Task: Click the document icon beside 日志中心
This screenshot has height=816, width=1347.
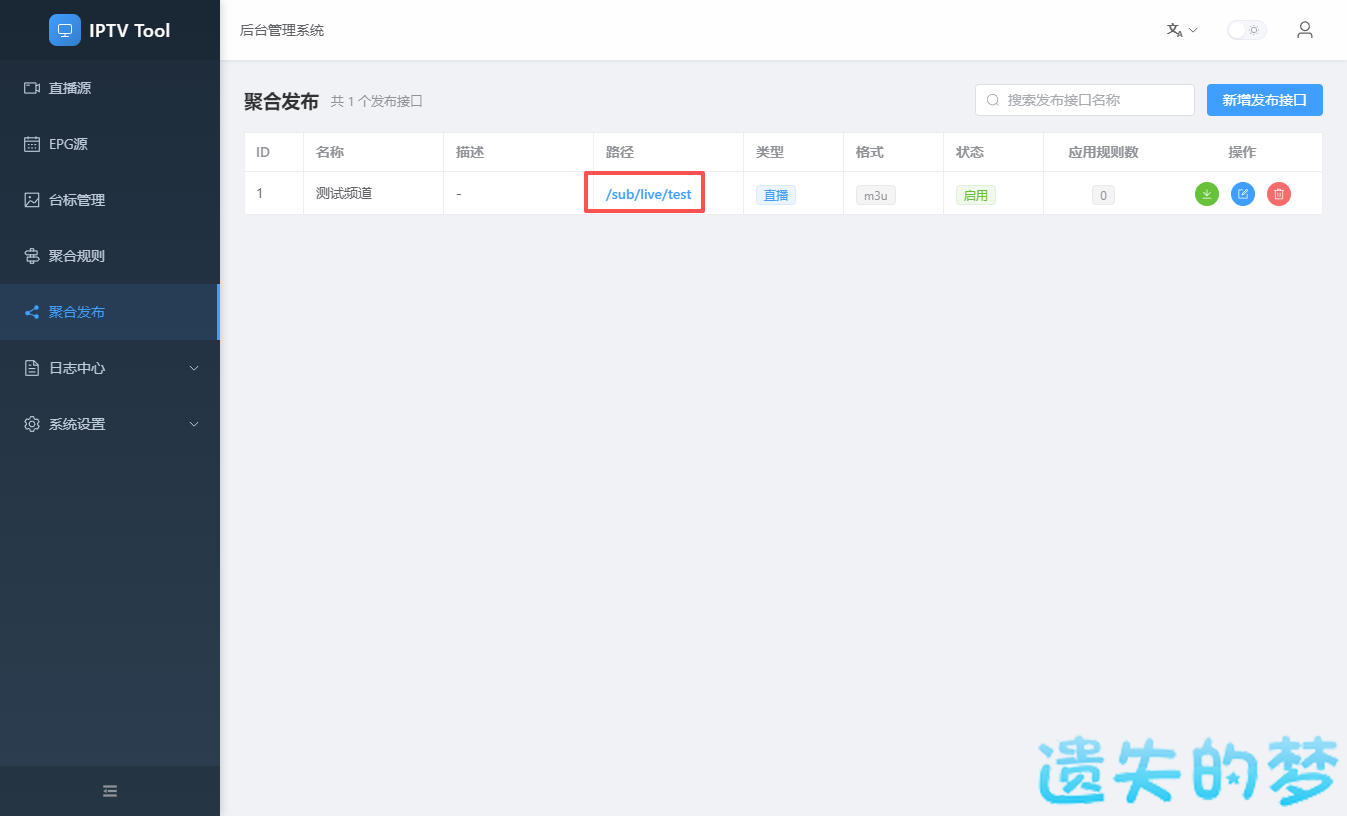Action: pos(32,368)
